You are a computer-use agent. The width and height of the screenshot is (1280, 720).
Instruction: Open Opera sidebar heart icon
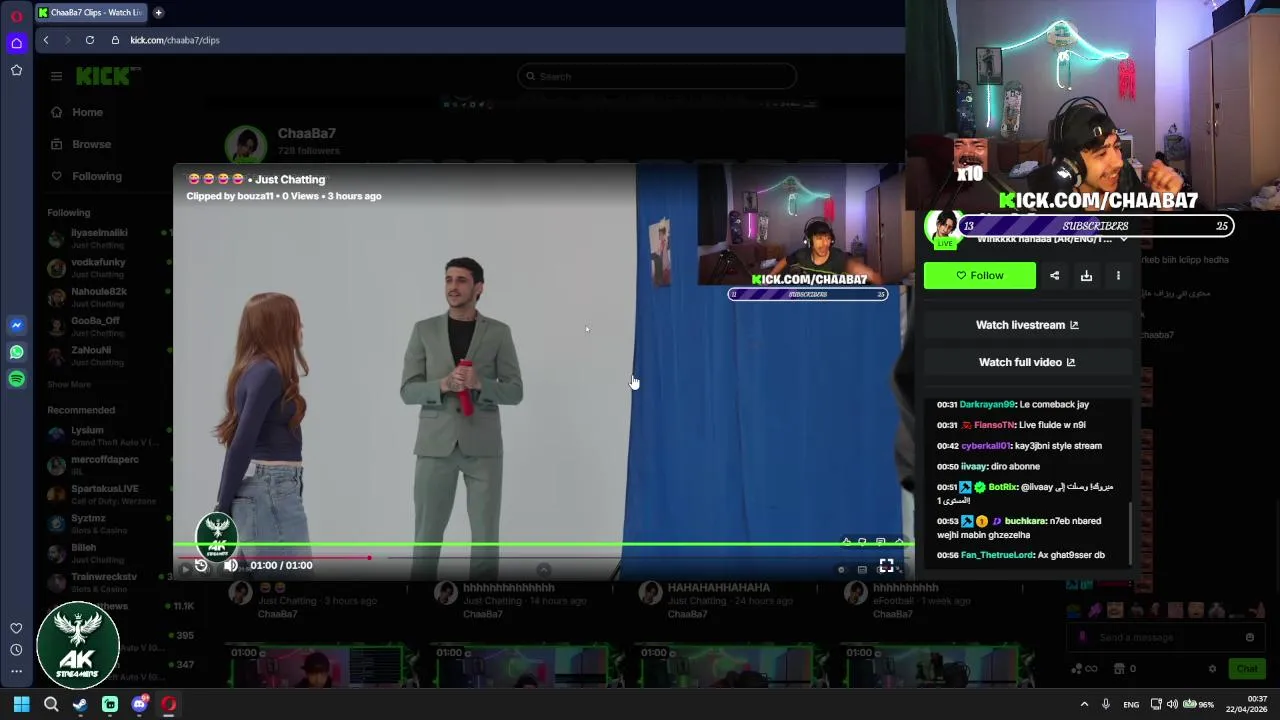point(16,628)
